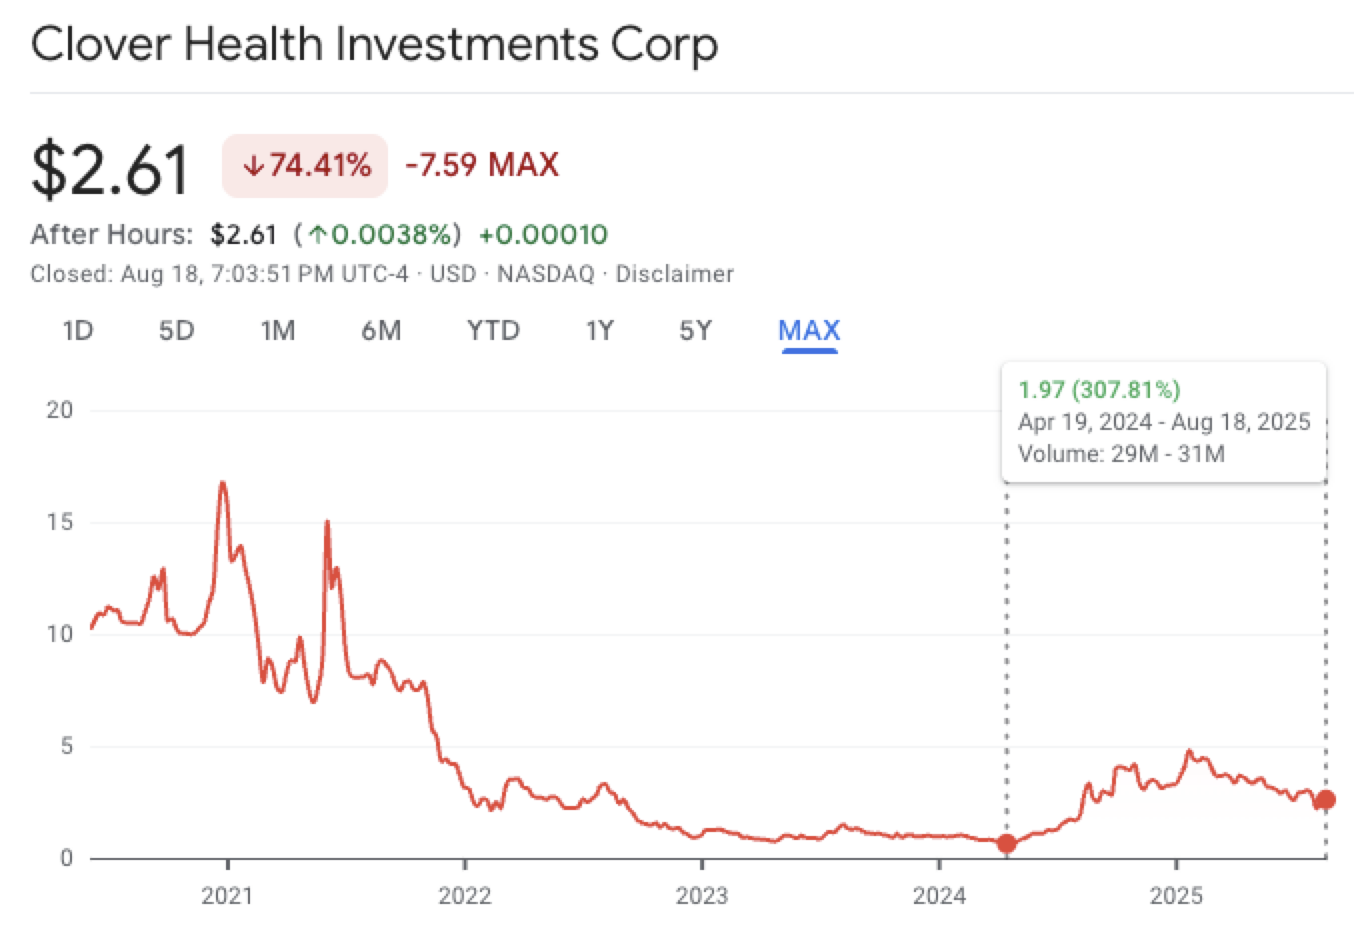This screenshot has width=1354, height=930.
Task: Click the 2023 label on the time axis
Action: coord(701,895)
